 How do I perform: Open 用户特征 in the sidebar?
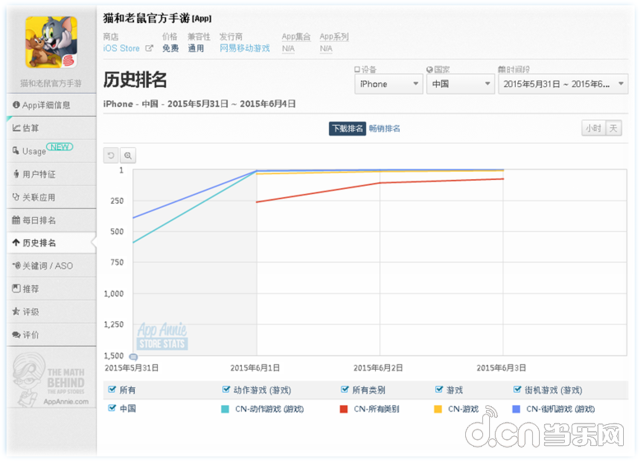tap(52, 174)
